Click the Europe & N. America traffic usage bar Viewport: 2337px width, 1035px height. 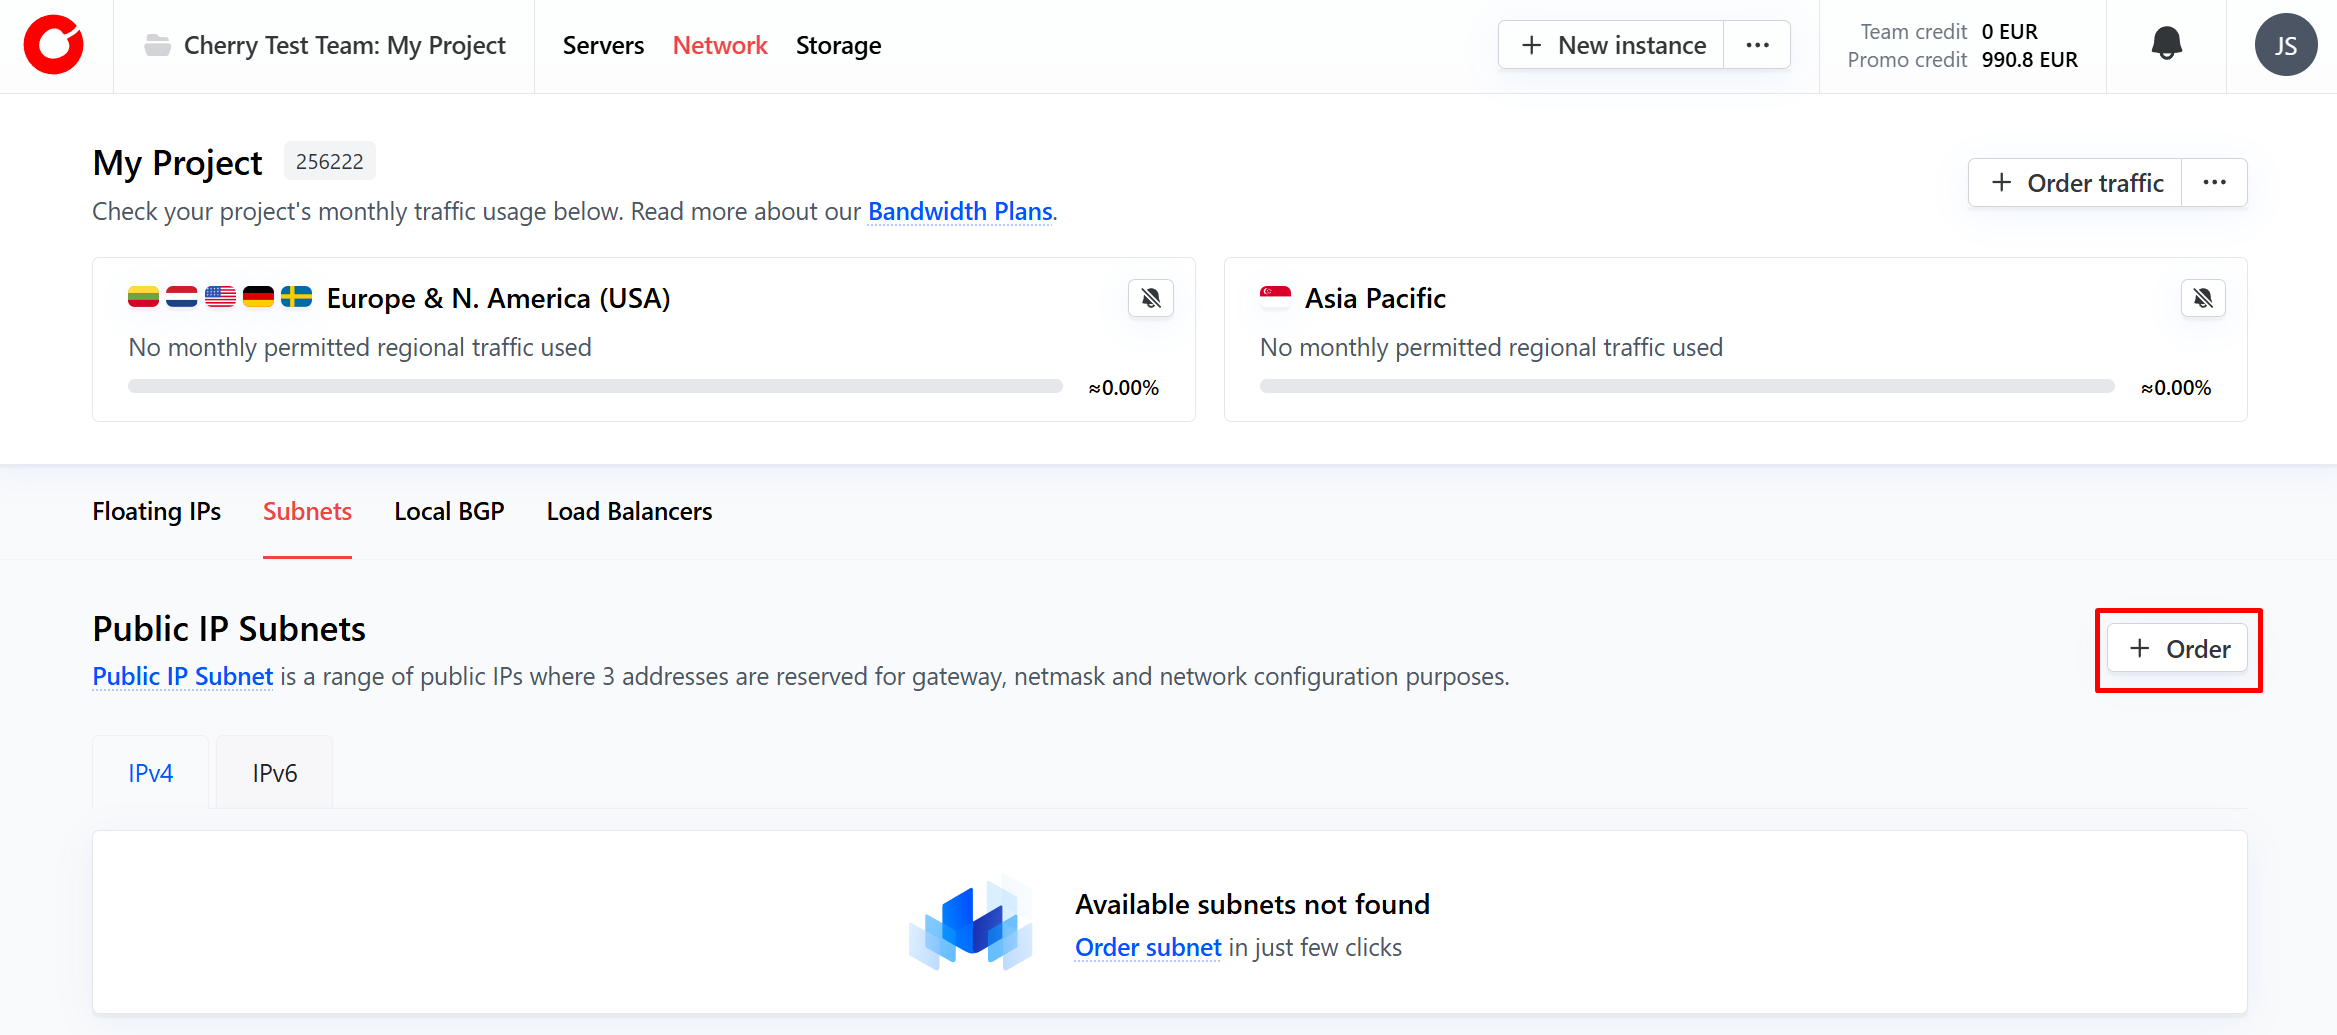595,386
